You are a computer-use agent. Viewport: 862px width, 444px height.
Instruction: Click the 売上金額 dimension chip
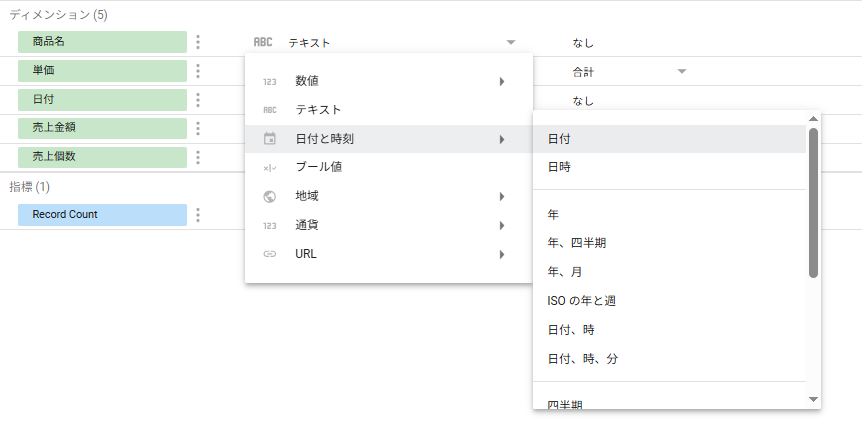(x=102, y=128)
